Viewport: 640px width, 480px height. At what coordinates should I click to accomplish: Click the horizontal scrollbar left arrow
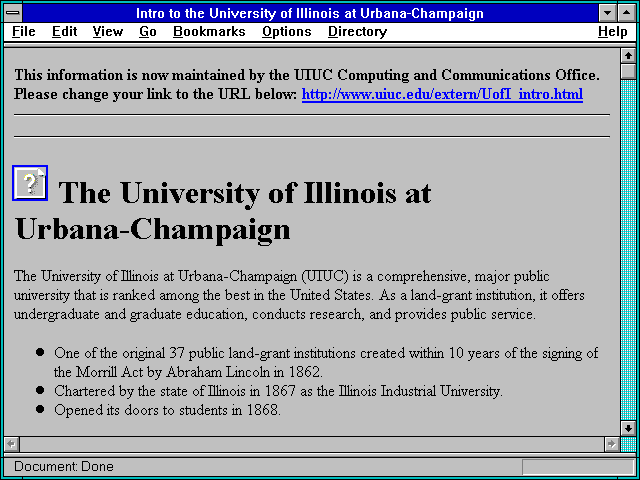tap(12, 444)
